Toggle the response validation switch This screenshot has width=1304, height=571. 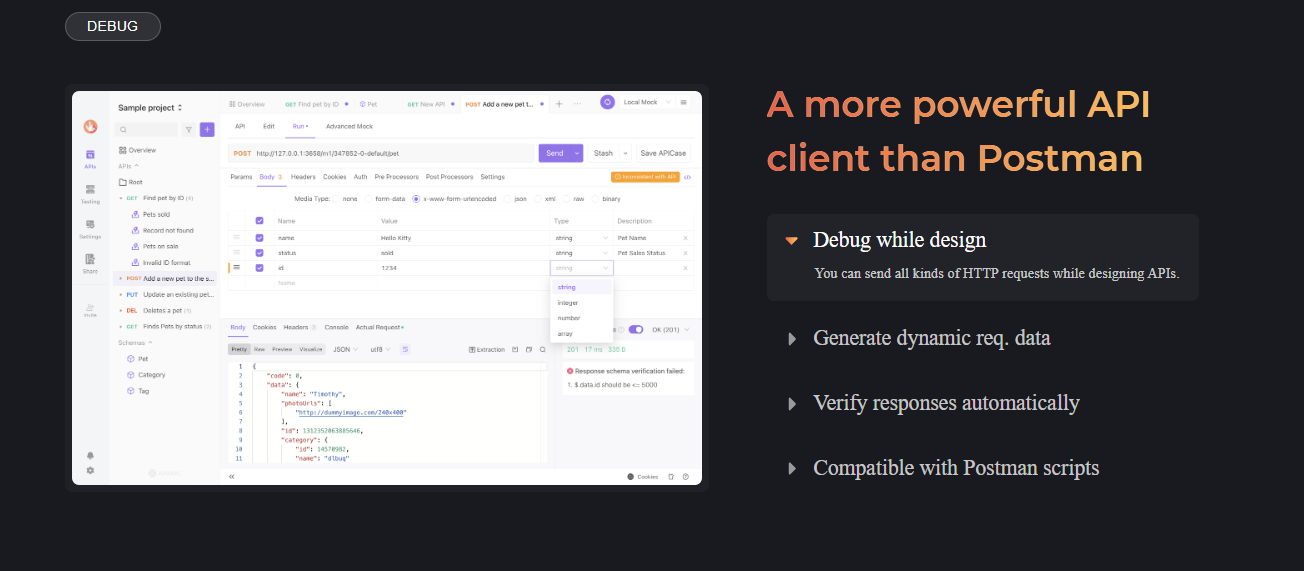point(635,330)
